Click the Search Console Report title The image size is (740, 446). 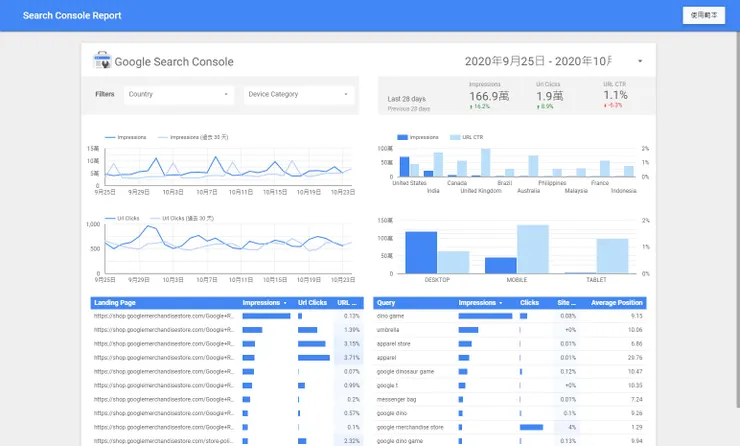[x=72, y=16]
